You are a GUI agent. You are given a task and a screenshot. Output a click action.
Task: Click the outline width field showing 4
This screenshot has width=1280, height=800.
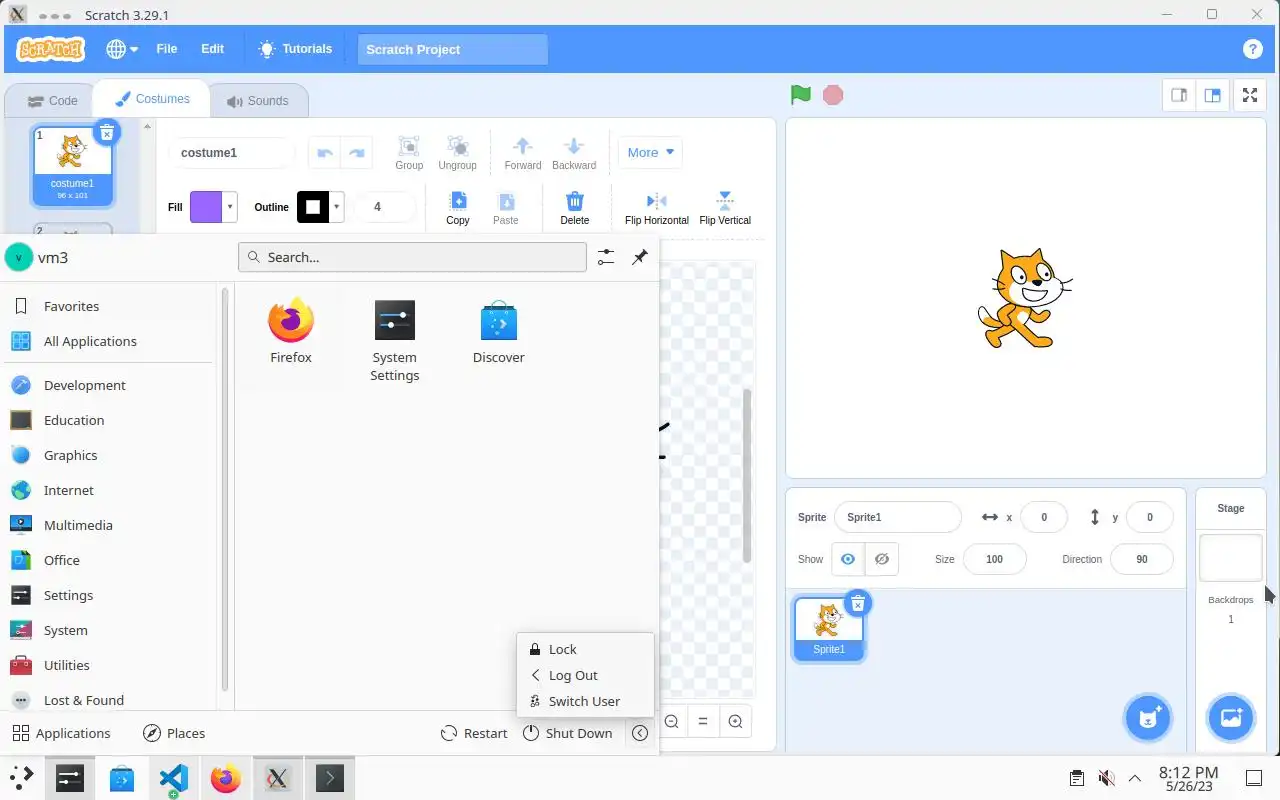click(385, 207)
